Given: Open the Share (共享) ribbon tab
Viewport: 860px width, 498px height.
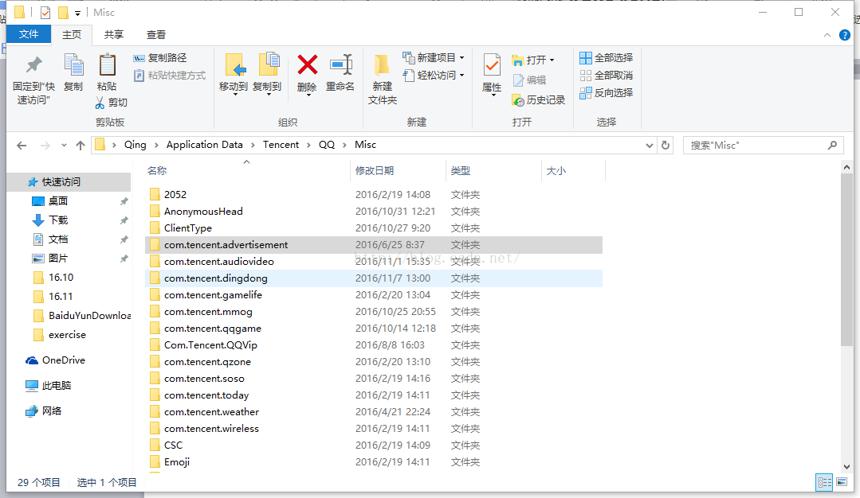Looking at the screenshot, I should pos(114,35).
